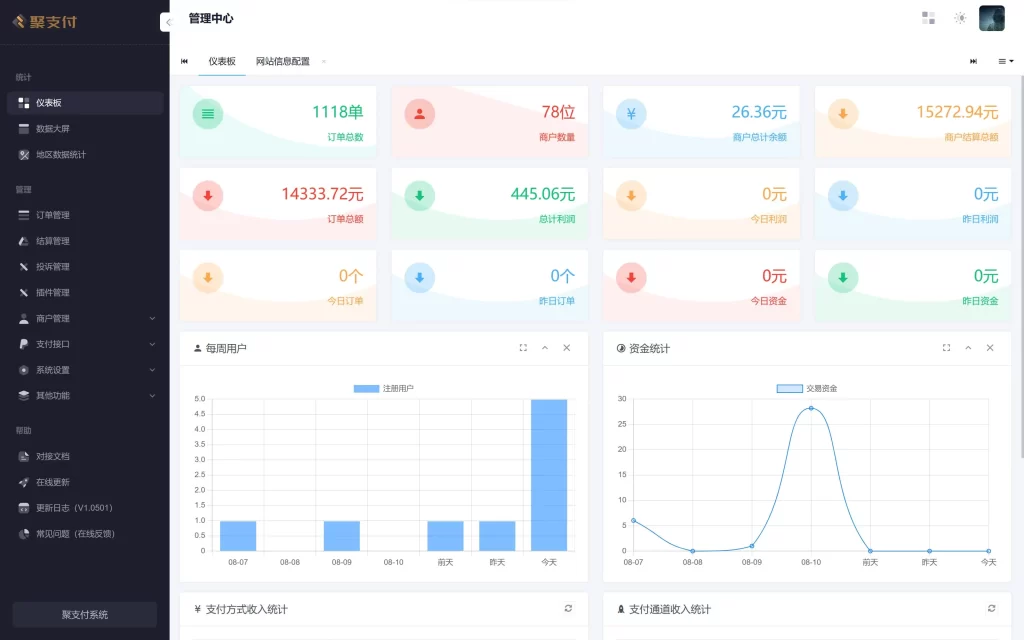Switch to the 网站信息配置 tab
This screenshot has height=640, width=1024.
[283, 61]
